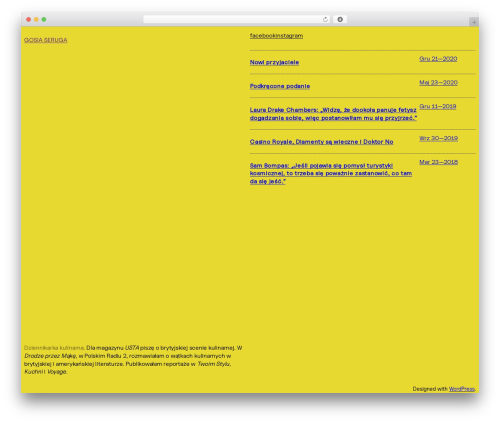Click the italic word Voyage in bio

(57, 372)
